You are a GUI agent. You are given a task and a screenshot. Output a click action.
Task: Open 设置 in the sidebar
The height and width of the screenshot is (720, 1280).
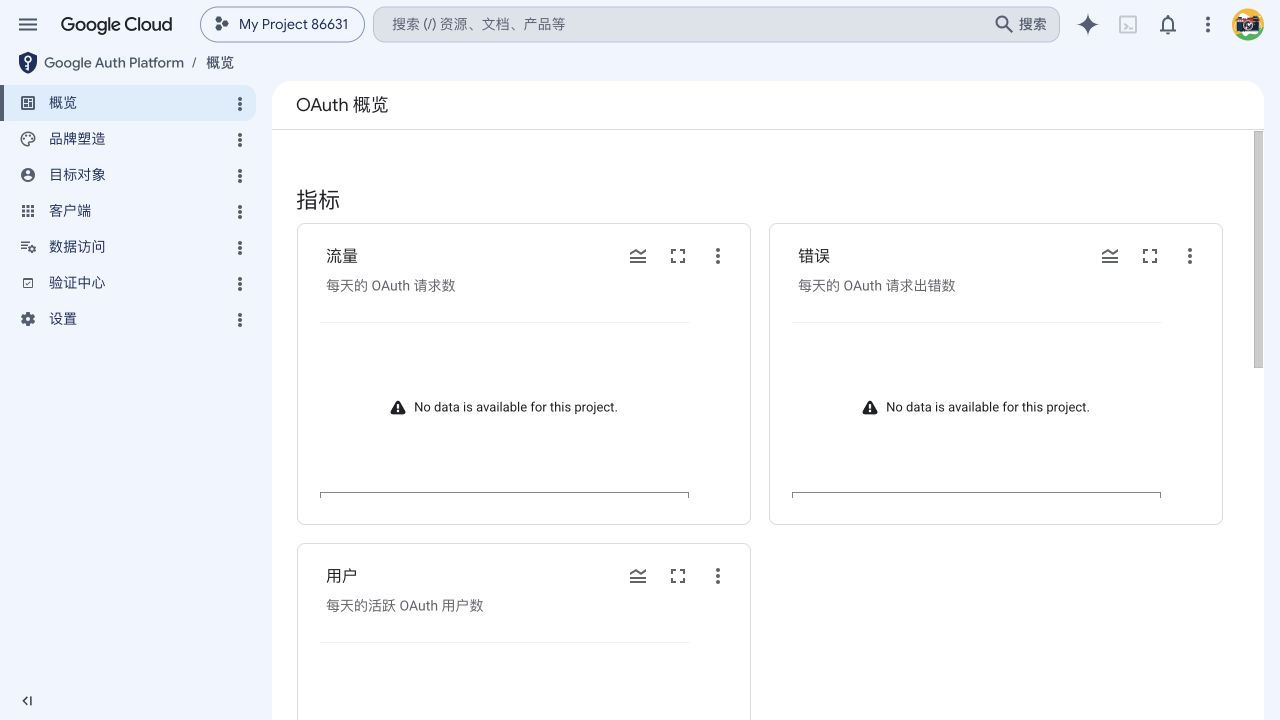pos(128,319)
